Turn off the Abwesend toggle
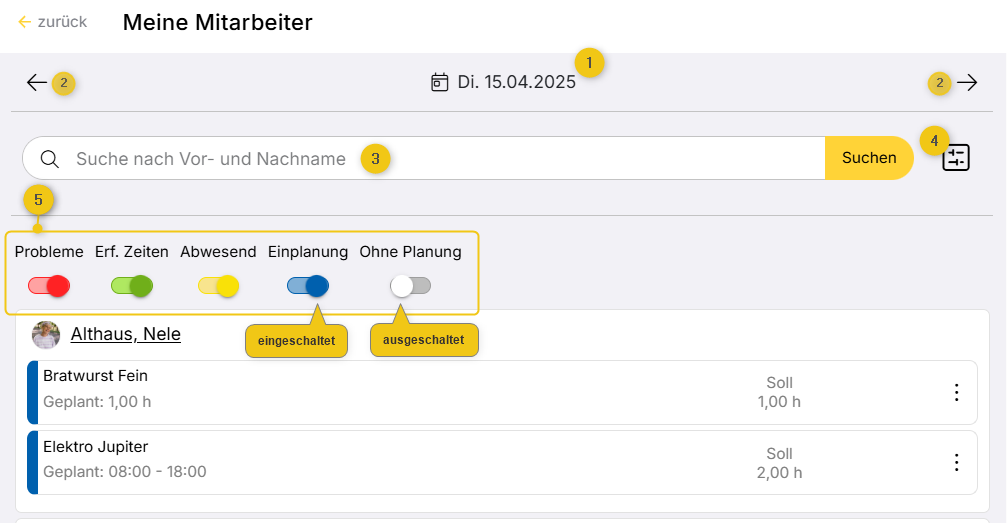Image resolution: width=1007 pixels, height=523 pixels. (x=218, y=286)
